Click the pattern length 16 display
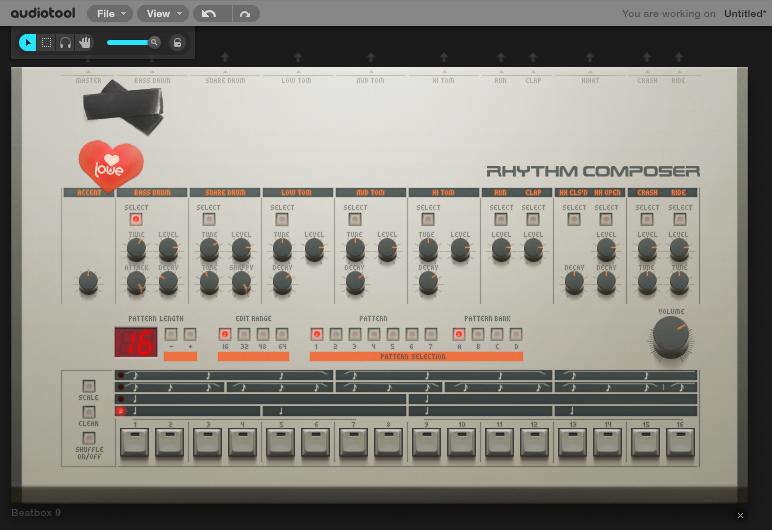This screenshot has width=772, height=530. pos(136,342)
